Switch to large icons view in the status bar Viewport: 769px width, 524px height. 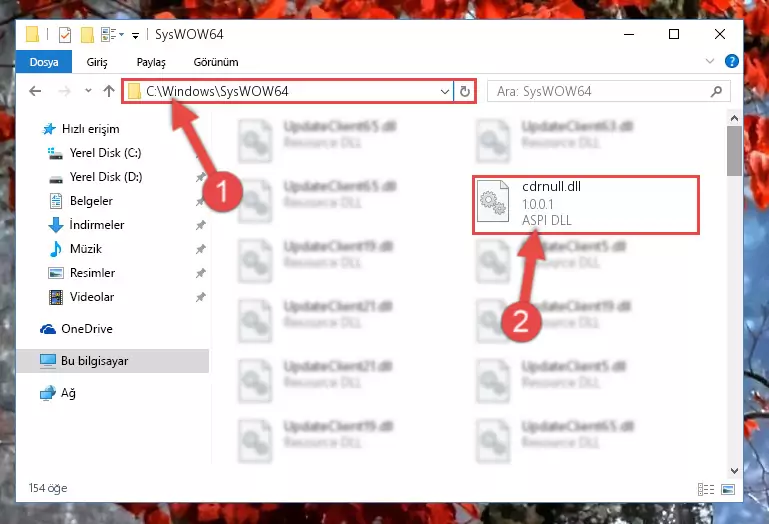(x=728, y=489)
